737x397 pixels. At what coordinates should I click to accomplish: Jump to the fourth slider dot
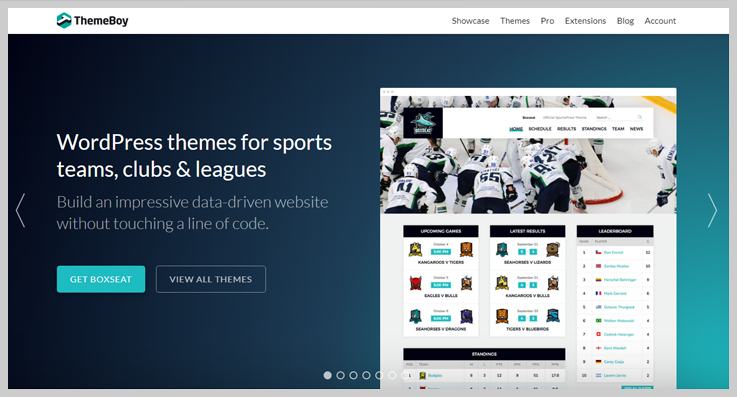[x=366, y=375]
